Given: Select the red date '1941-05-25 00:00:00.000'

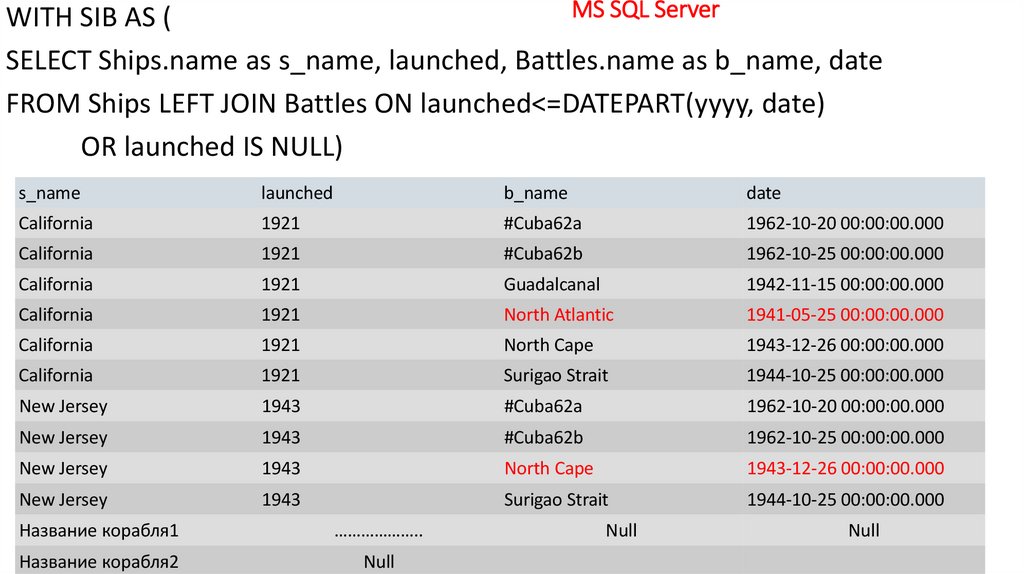Looking at the screenshot, I should click(x=844, y=315).
